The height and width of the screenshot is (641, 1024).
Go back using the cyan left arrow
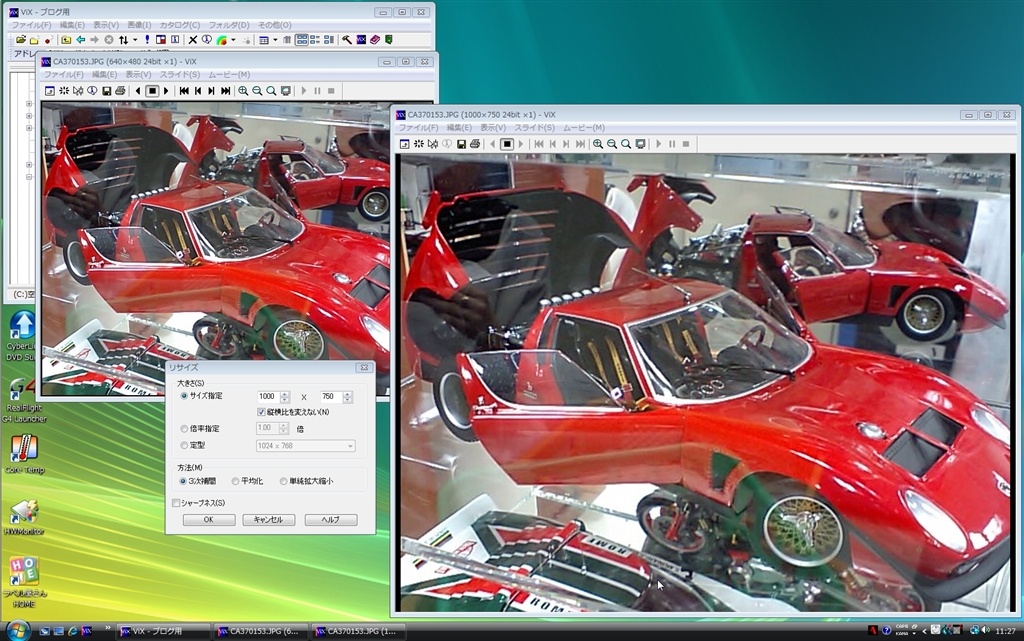tap(80, 40)
